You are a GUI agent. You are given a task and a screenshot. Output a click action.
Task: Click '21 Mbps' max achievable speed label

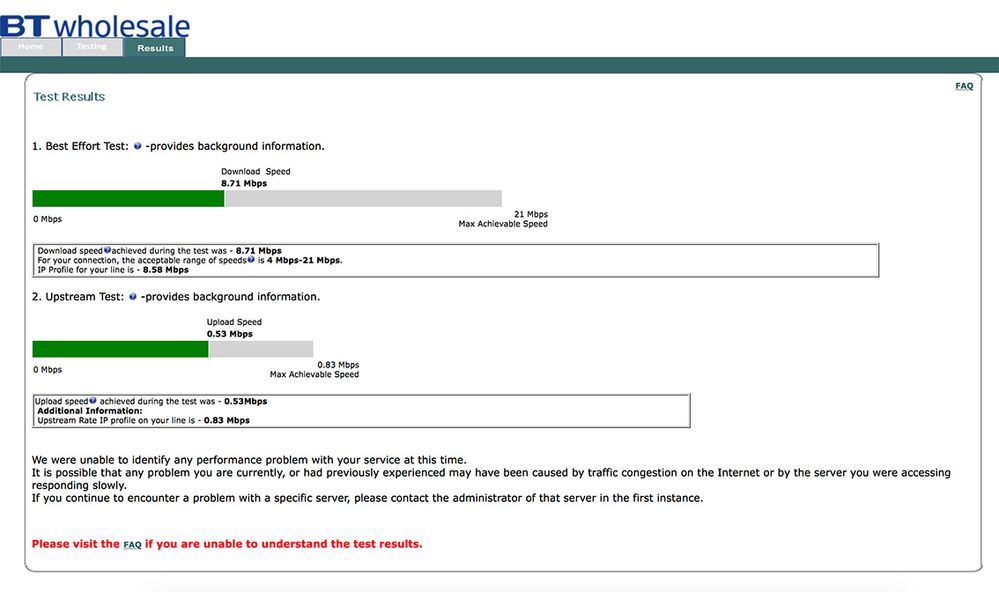pyautogui.click(x=531, y=214)
